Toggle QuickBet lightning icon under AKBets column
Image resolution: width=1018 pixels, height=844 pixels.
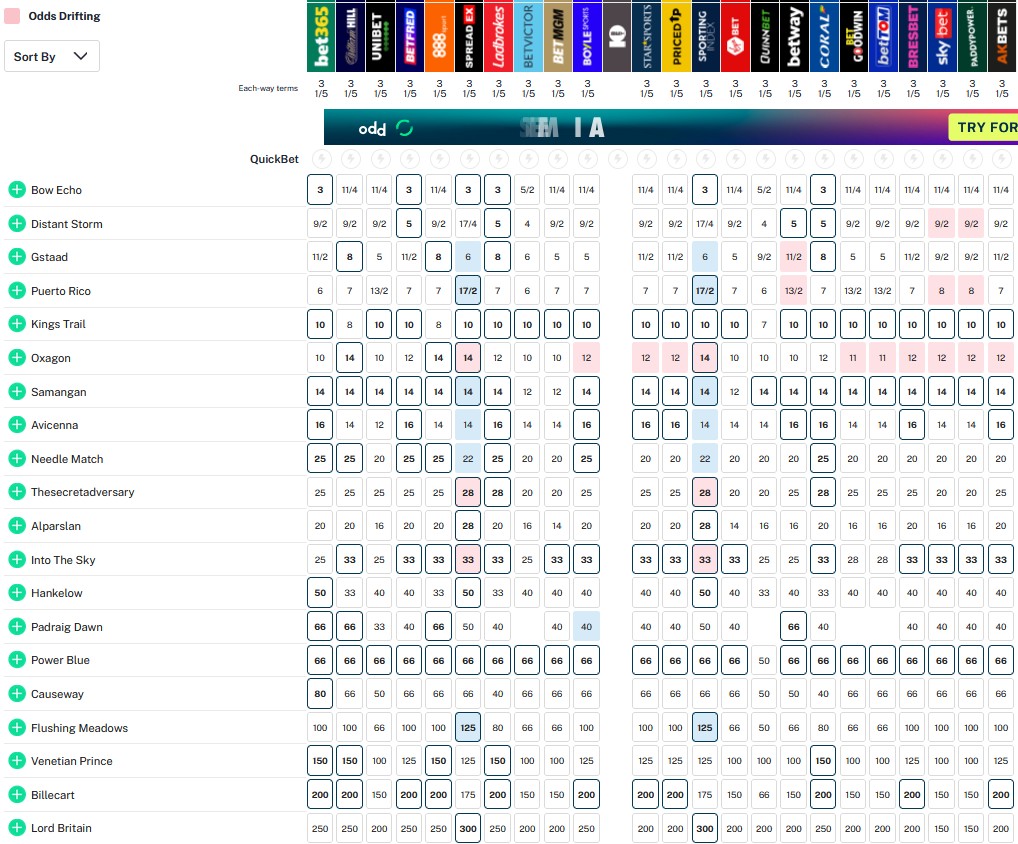(x=1001, y=159)
